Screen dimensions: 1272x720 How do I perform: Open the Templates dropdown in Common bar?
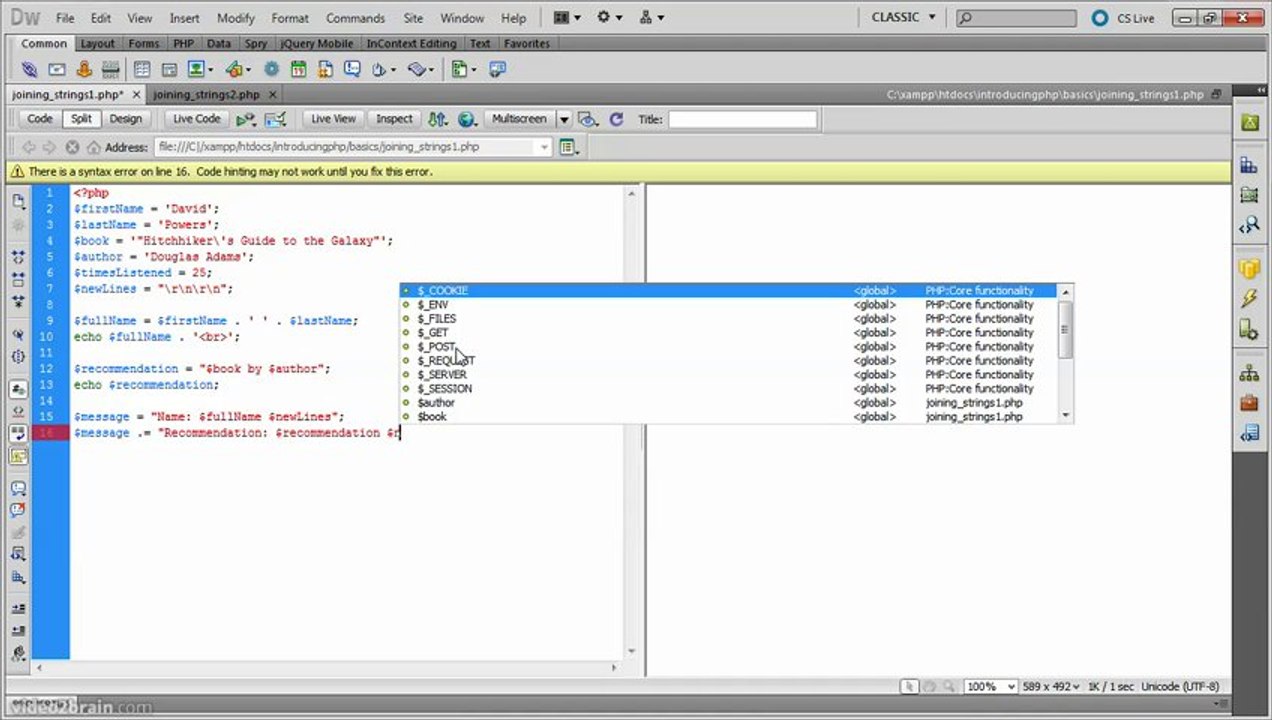[x=463, y=70]
